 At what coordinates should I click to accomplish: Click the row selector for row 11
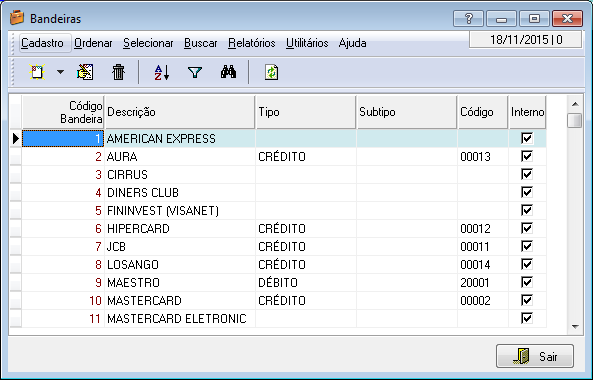pos(16,319)
